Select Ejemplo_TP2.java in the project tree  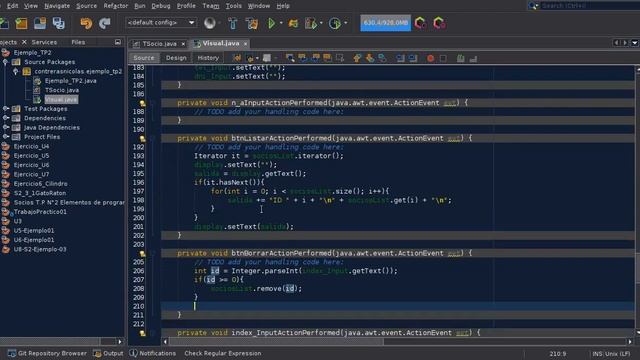point(70,81)
